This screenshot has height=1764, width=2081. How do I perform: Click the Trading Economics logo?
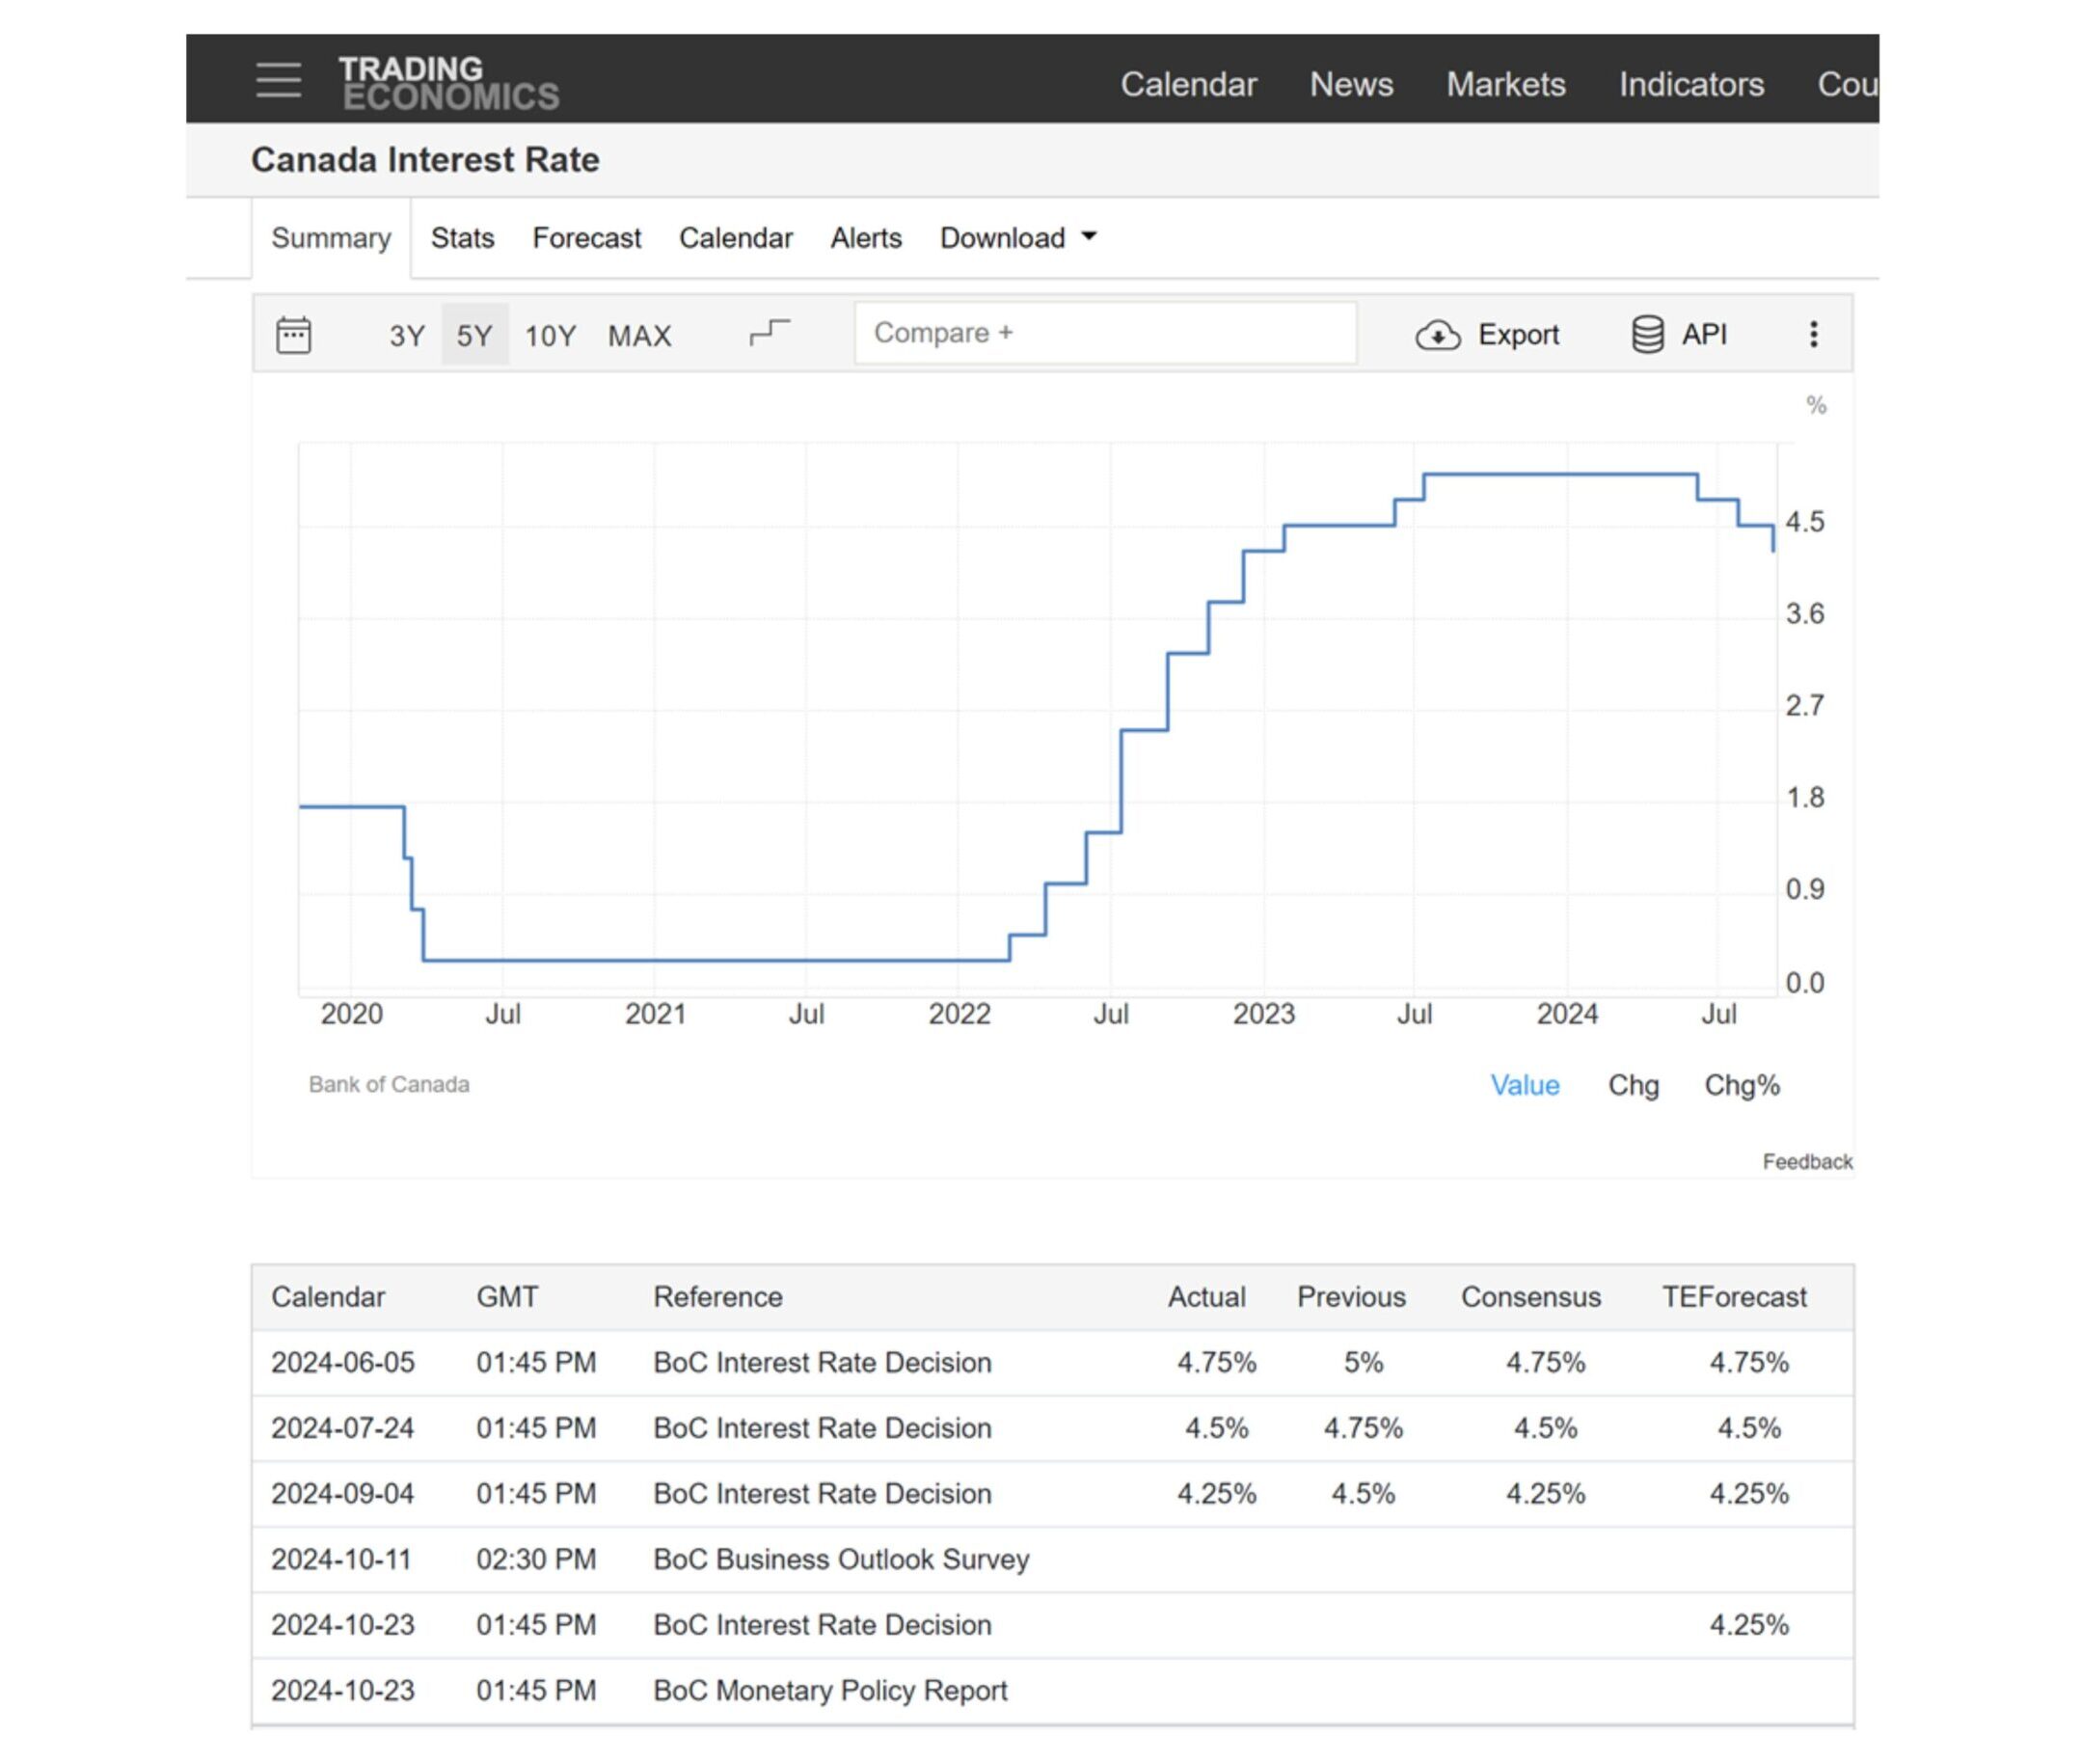pos(449,82)
